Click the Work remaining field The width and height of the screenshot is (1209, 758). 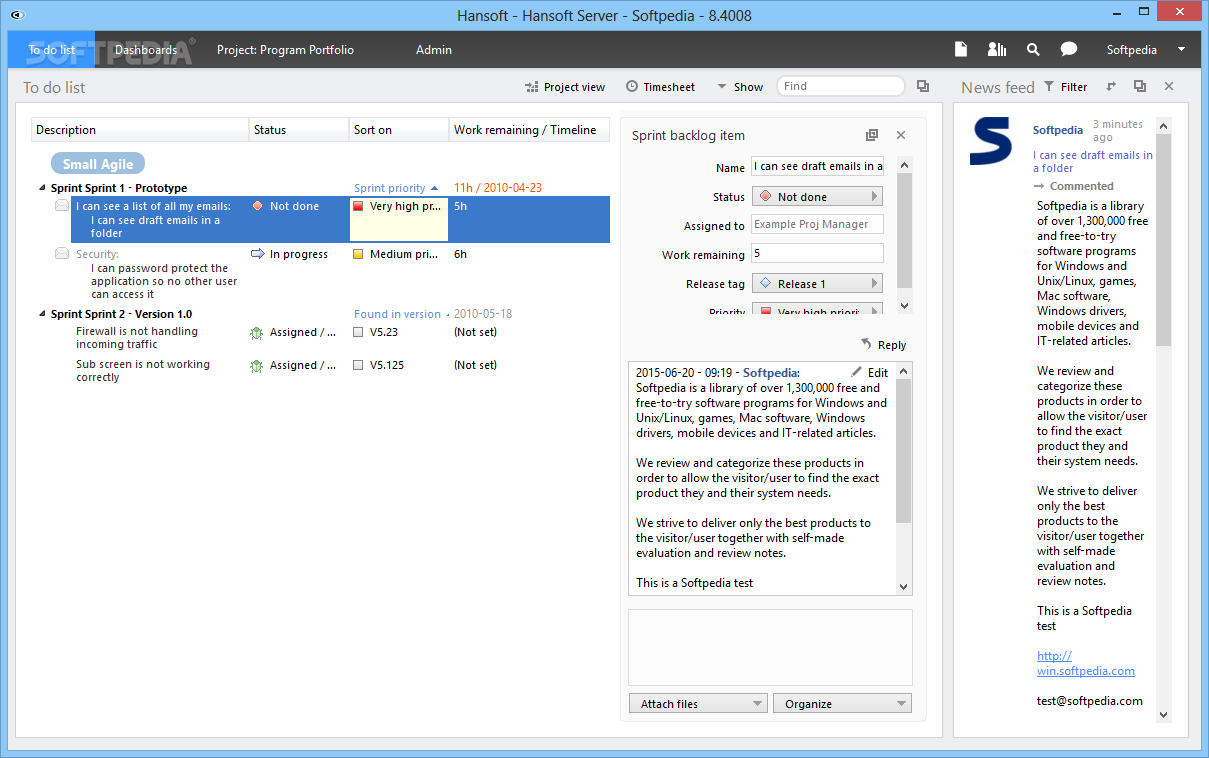coord(818,254)
